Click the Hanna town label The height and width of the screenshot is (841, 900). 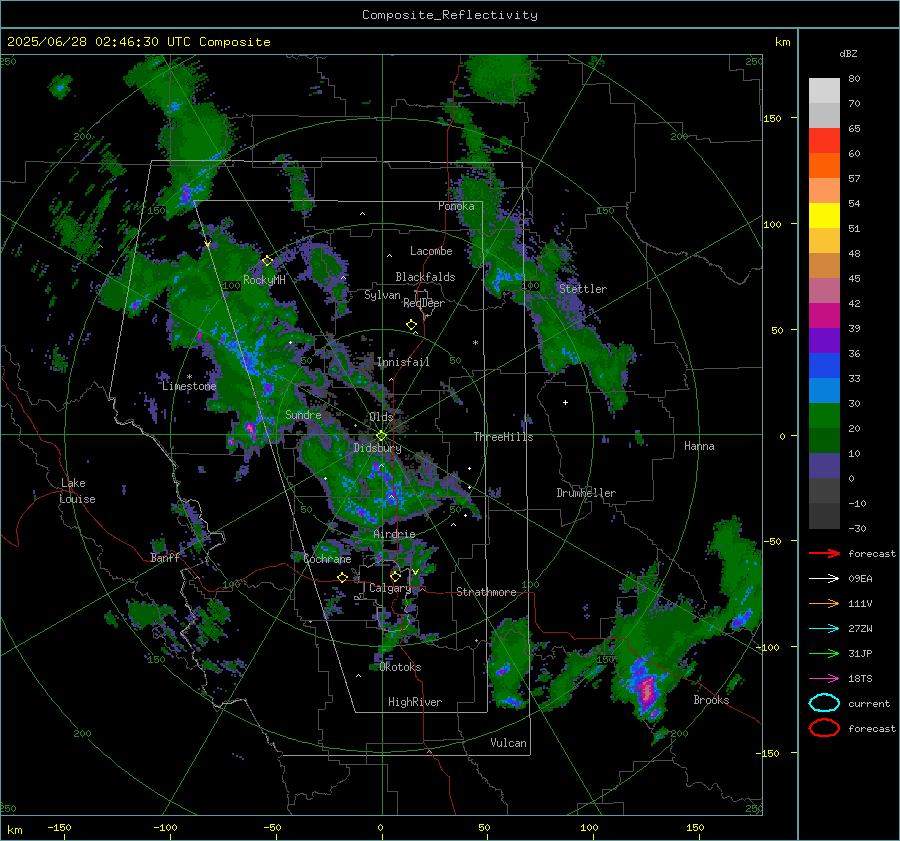coord(699,446)
